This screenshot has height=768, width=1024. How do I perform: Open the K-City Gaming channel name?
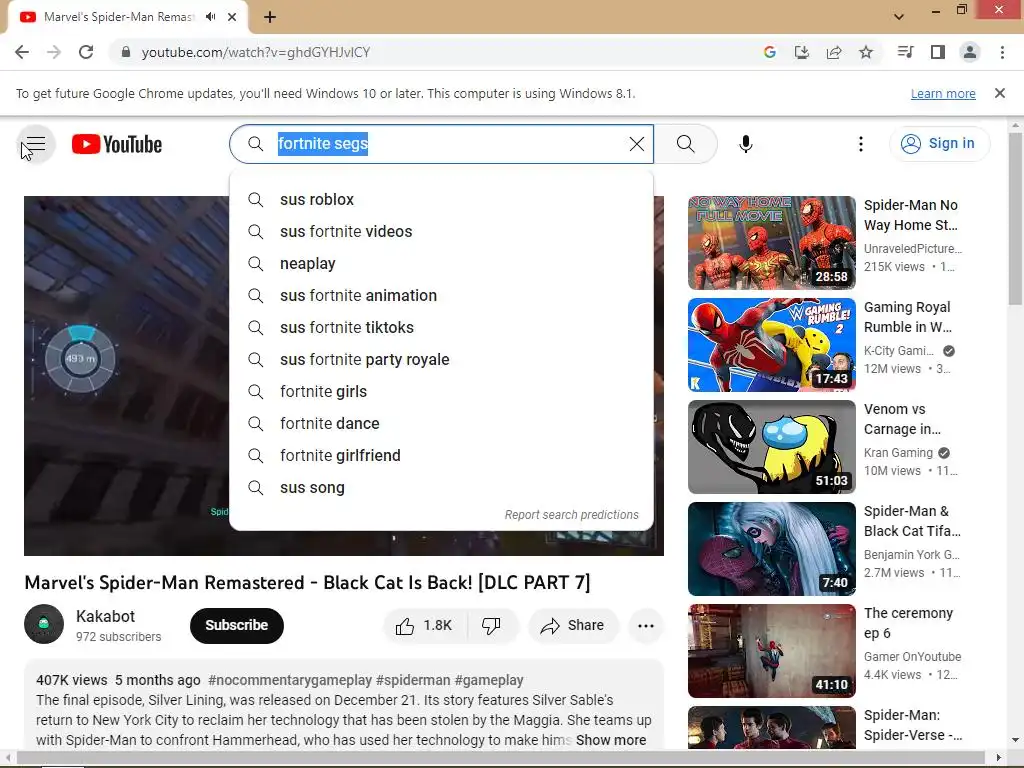[x=899, y=351]
